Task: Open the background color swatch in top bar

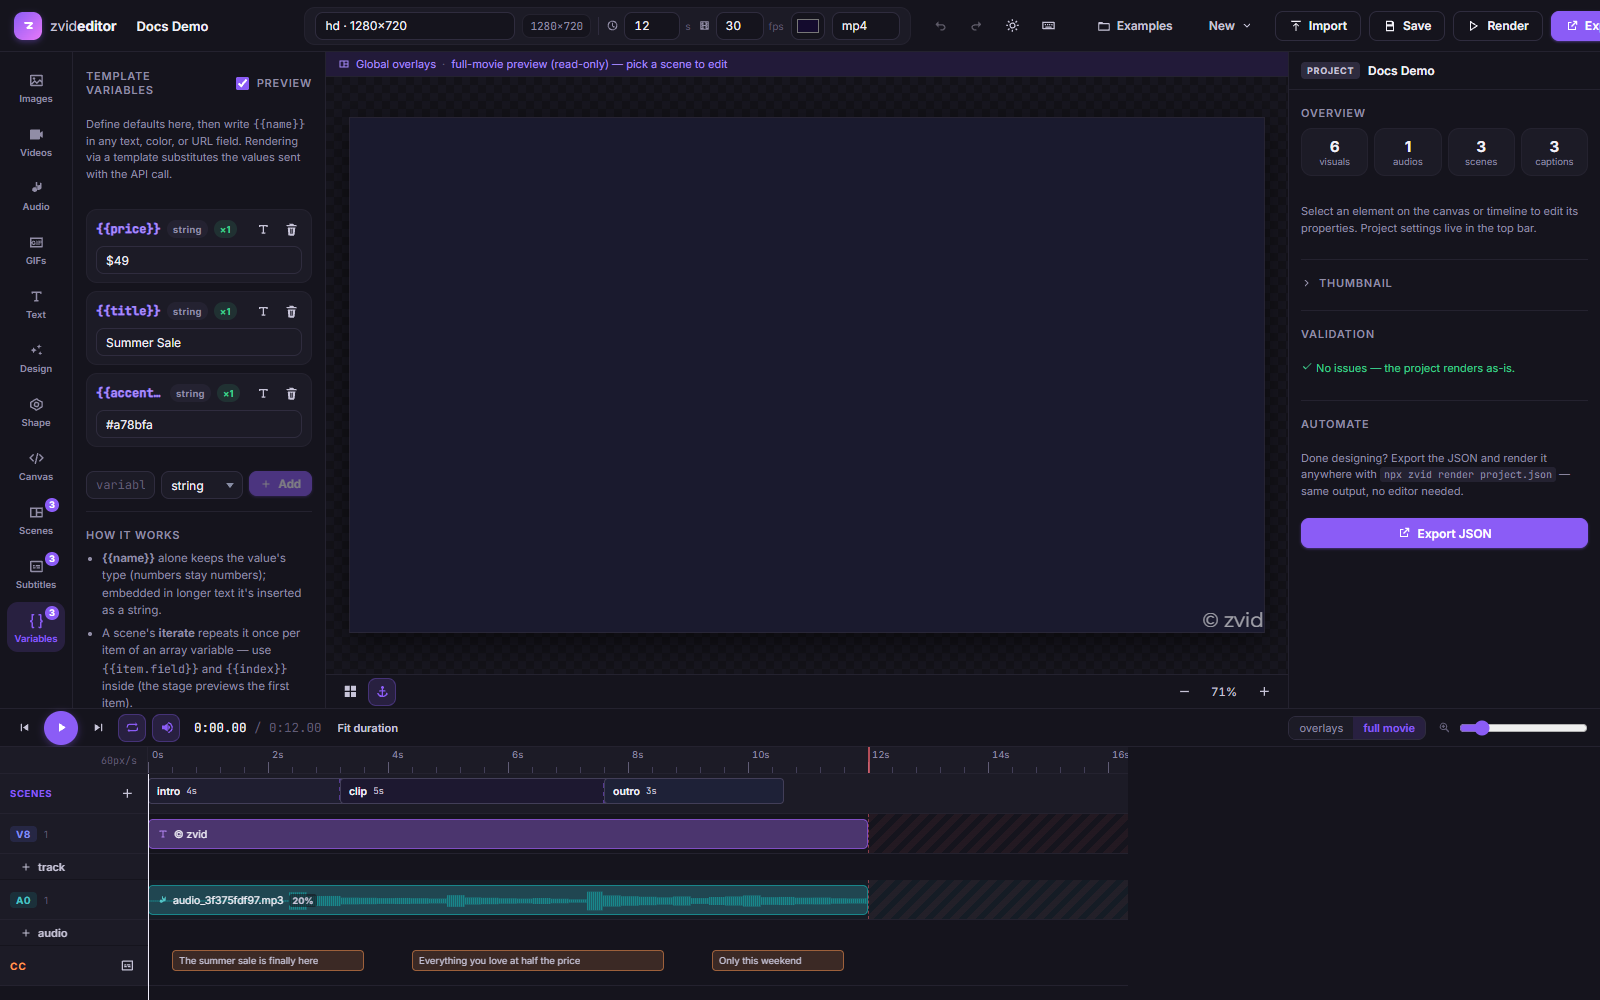Action: click(x=808, y=26)
